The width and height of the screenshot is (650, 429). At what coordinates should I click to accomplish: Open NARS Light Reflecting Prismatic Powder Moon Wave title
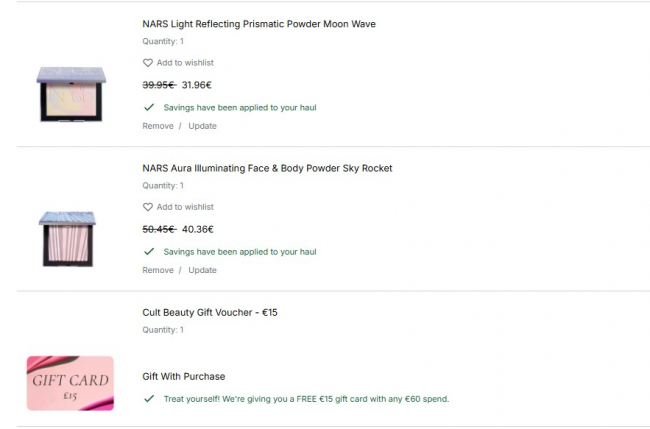pos(259,24)
